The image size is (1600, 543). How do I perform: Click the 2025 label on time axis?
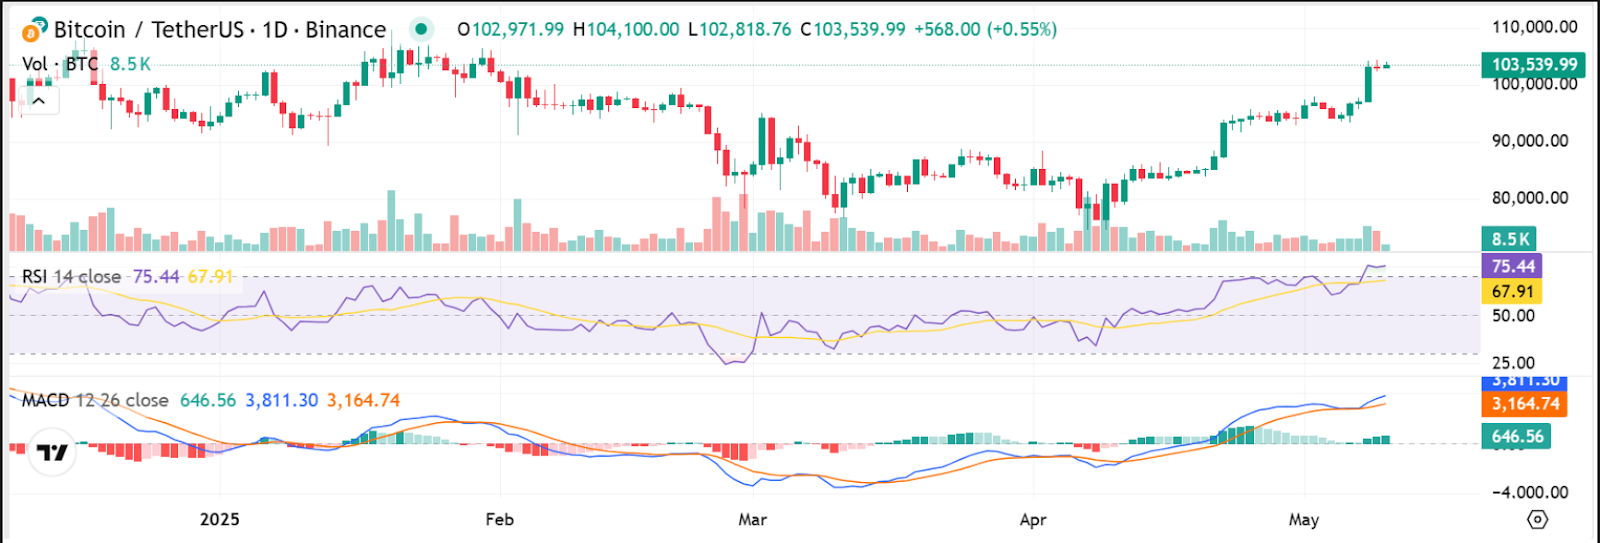[x=219, y=519]
